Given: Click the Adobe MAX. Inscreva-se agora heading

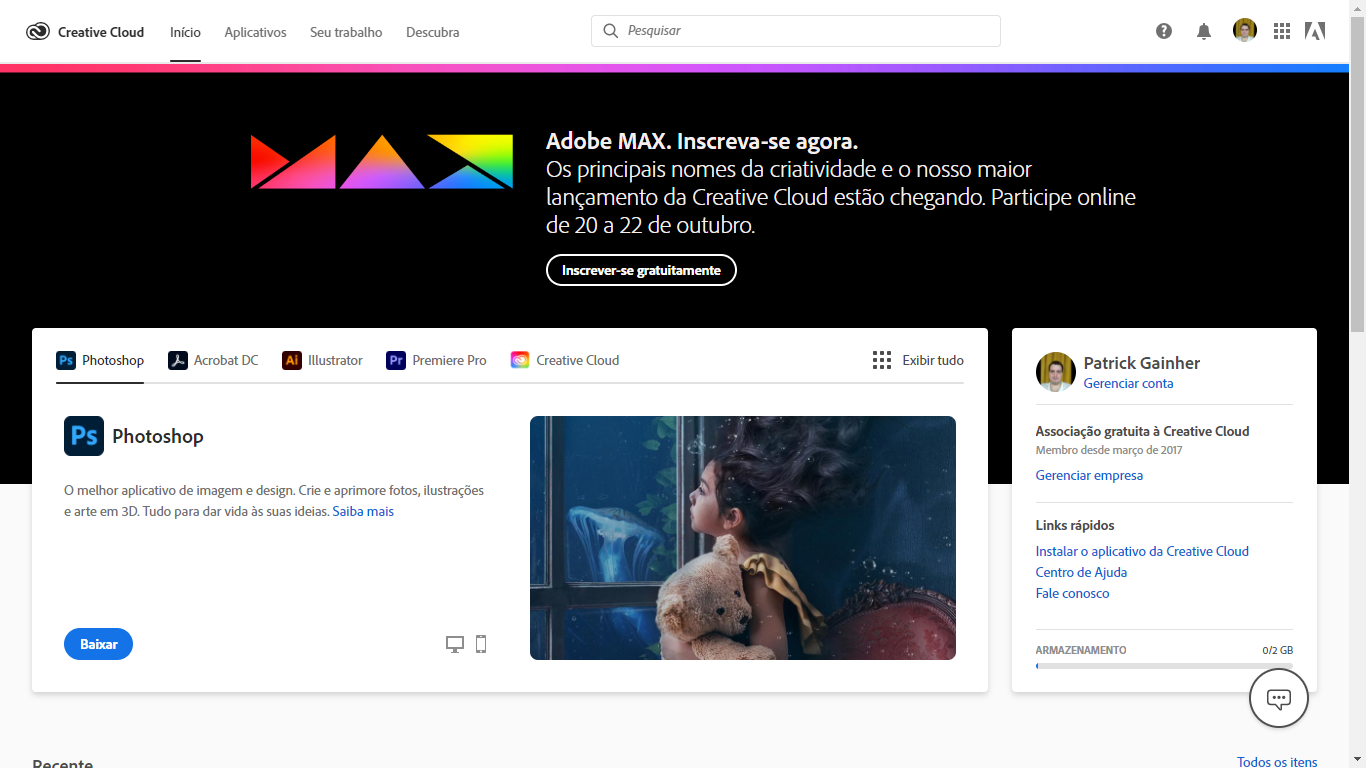Looking at the screenshot, I should point(702,141).
